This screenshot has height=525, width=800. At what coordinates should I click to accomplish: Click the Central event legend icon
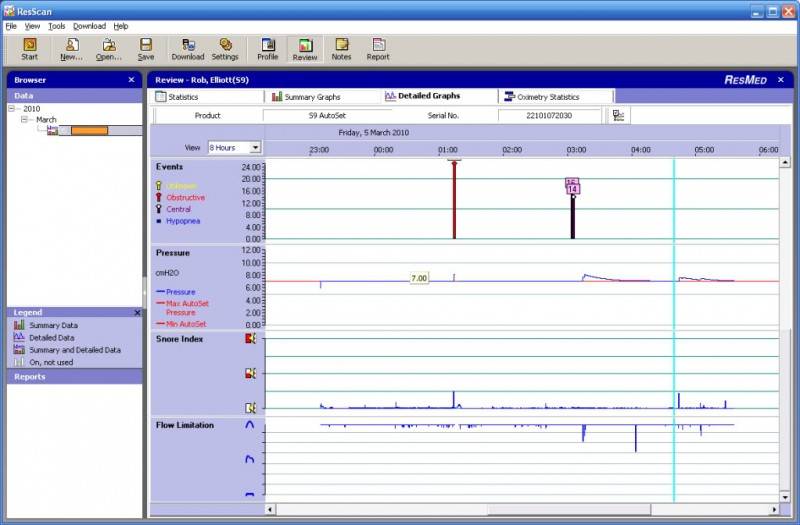tap(159, 209)
